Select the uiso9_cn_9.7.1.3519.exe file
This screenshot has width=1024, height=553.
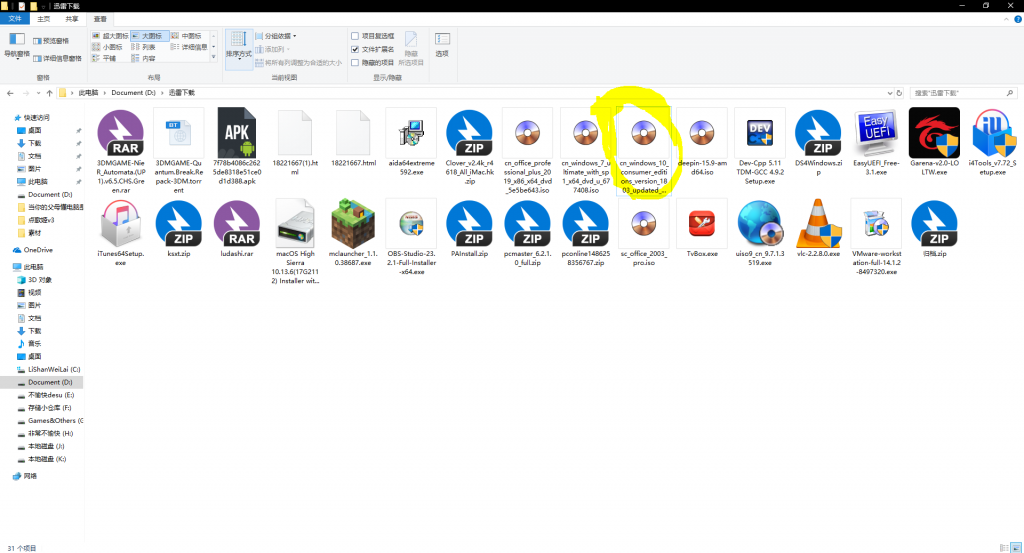click(x=760, y=233)
